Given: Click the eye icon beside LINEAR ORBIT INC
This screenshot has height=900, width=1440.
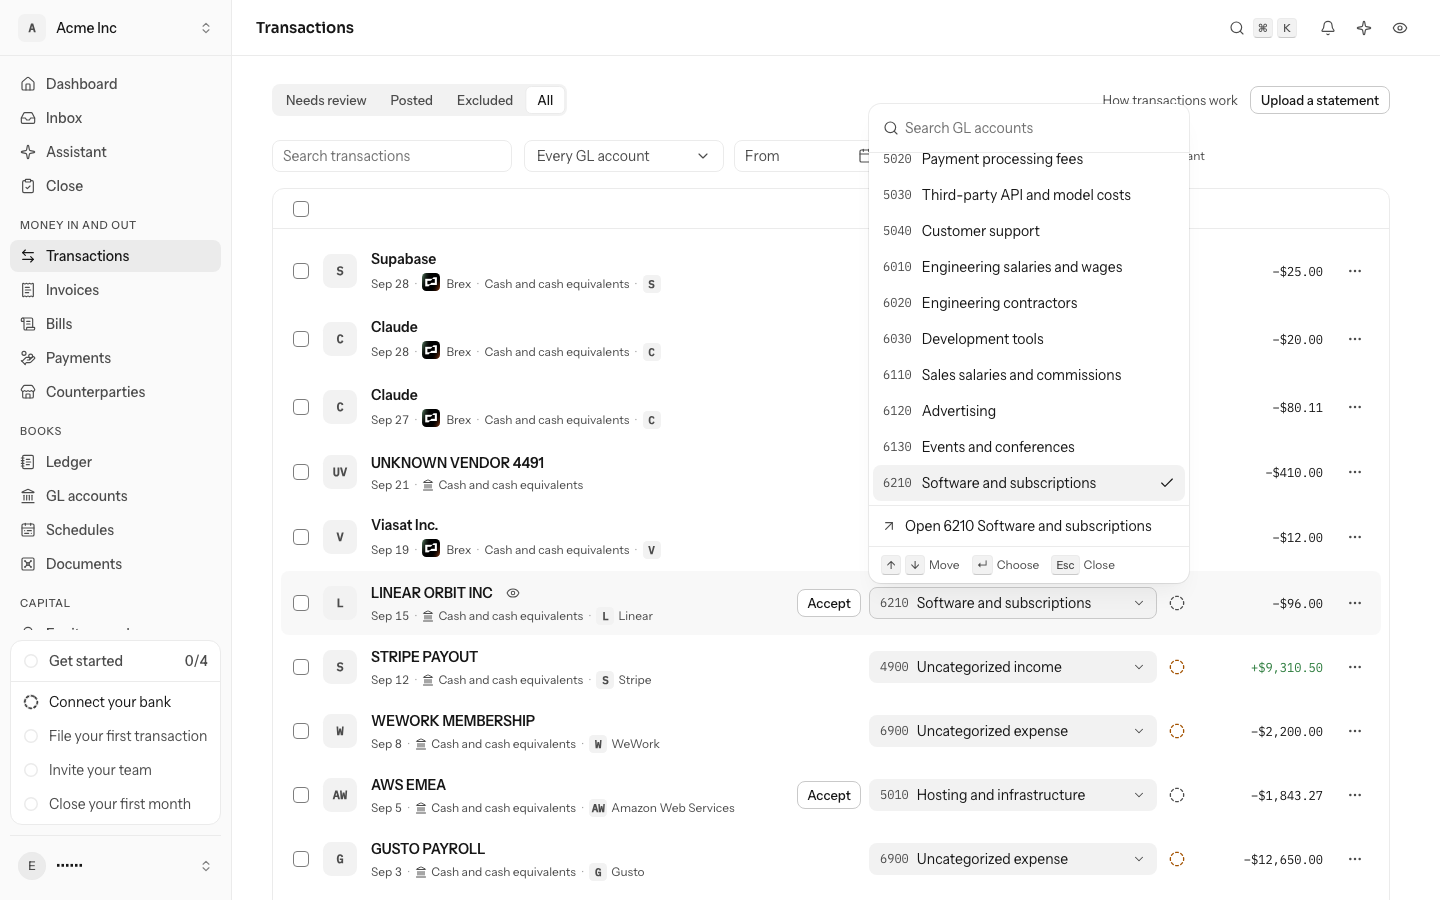Looking at the screenshot, I should pos(513,593).
